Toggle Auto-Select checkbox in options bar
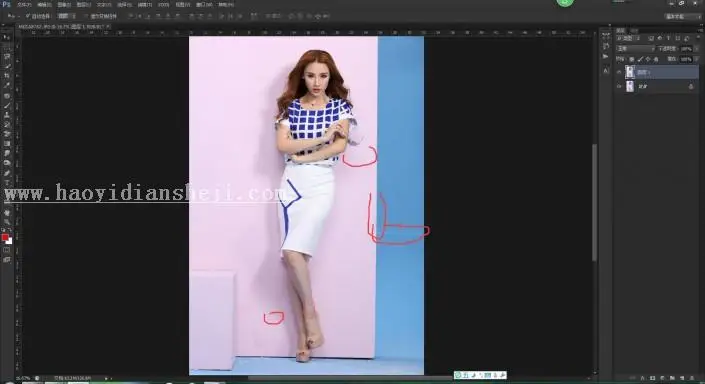 (27, 16)
